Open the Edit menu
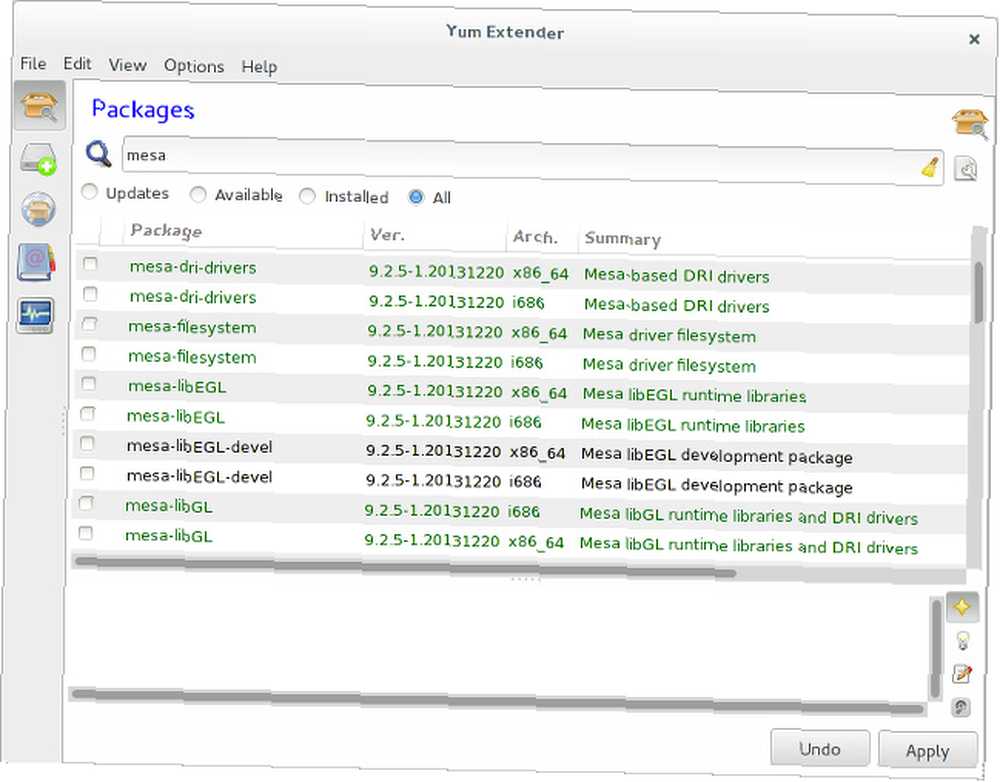This screenshot has height=782, width=1000. tap(77, 64)
